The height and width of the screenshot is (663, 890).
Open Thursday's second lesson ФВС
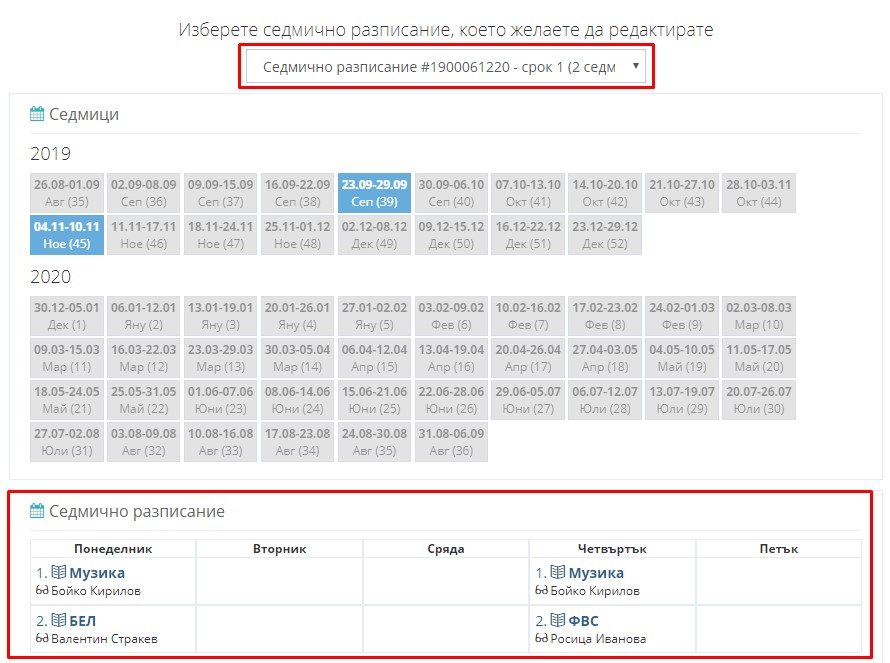tap(583, 620)
